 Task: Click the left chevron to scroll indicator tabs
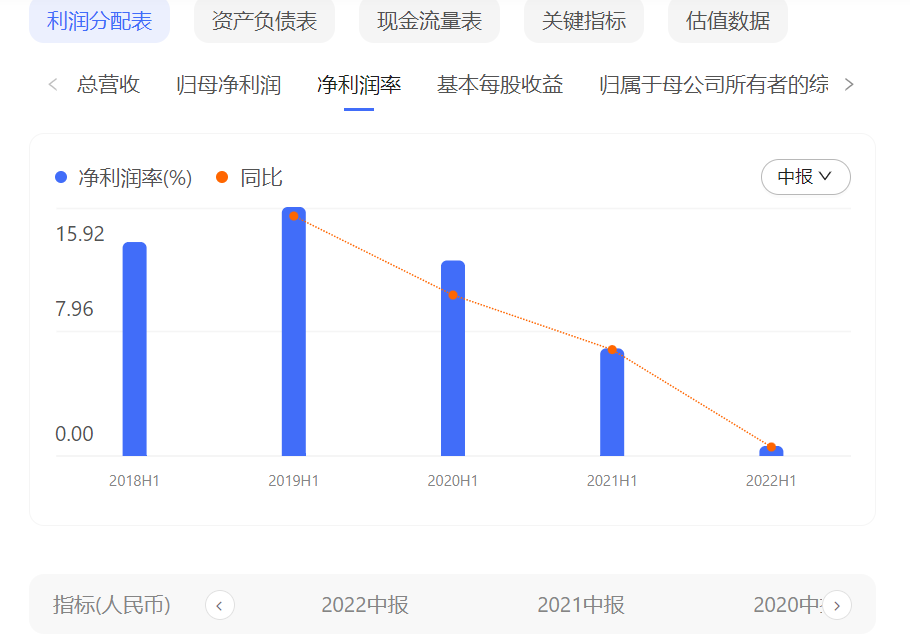[x=52, y=85]
